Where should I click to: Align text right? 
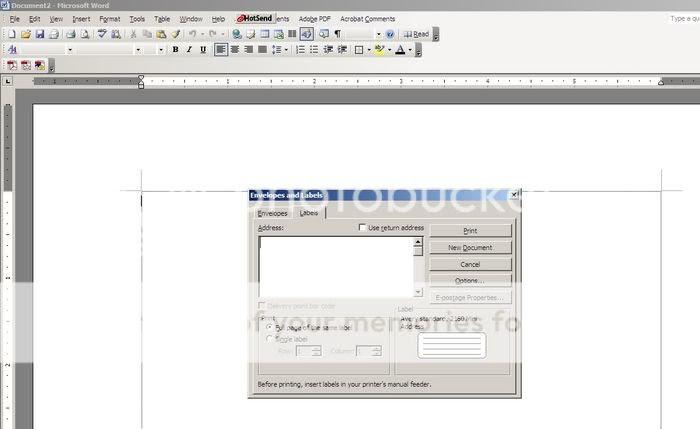(x=249, y=50)
